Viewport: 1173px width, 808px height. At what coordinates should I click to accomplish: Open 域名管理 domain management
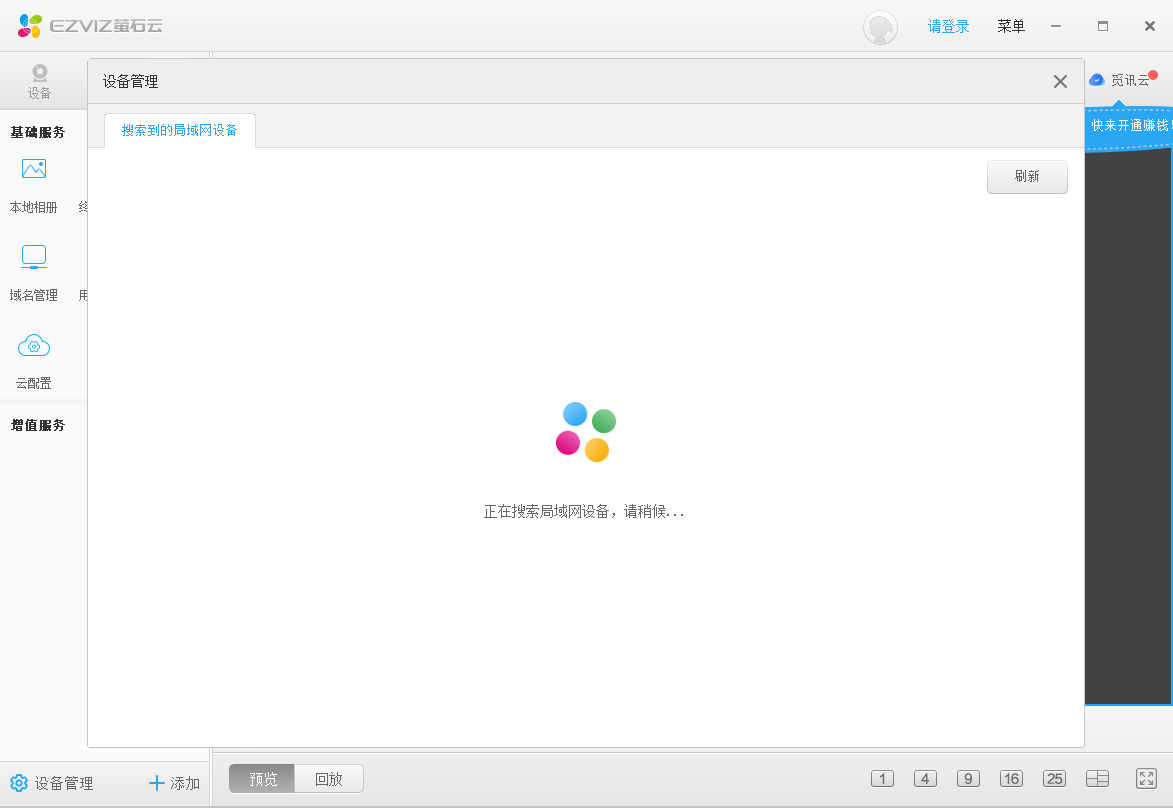33,270
